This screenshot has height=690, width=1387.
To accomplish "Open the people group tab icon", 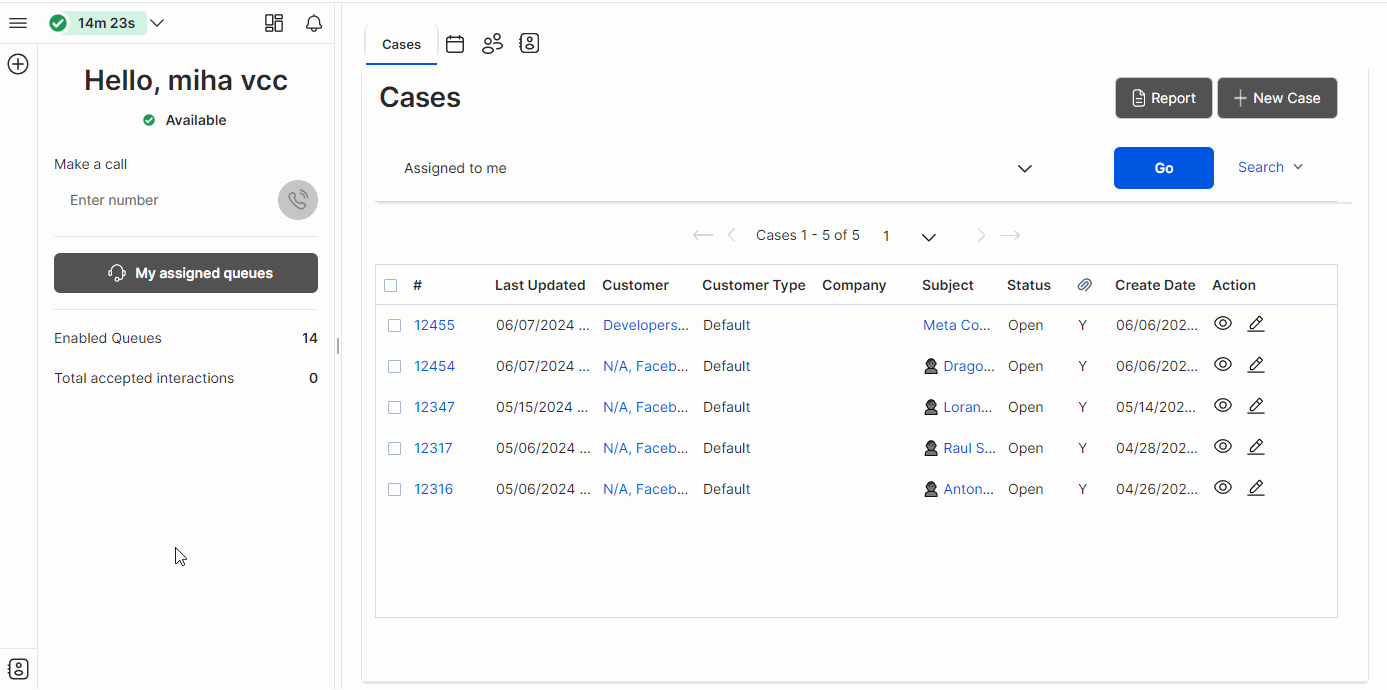I will click(x=492, y=44).
